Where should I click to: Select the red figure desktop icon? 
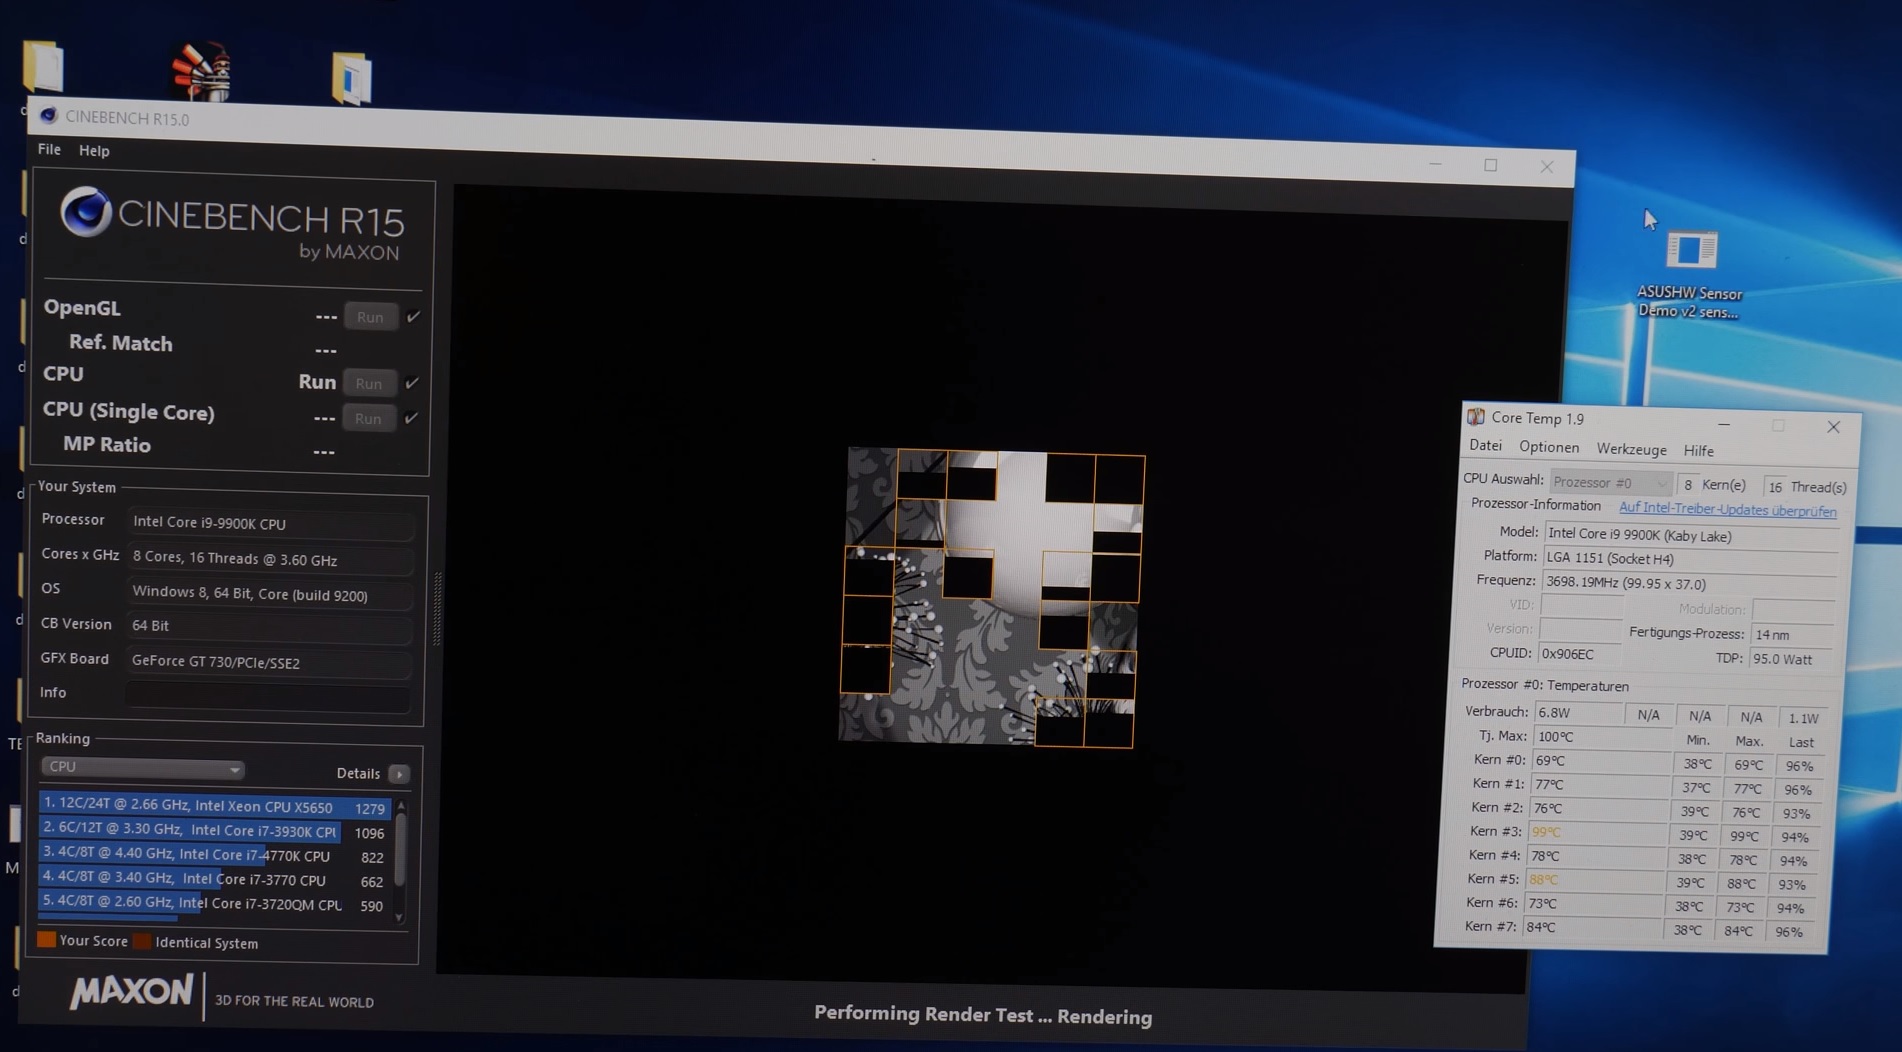[x=201, y=71]
